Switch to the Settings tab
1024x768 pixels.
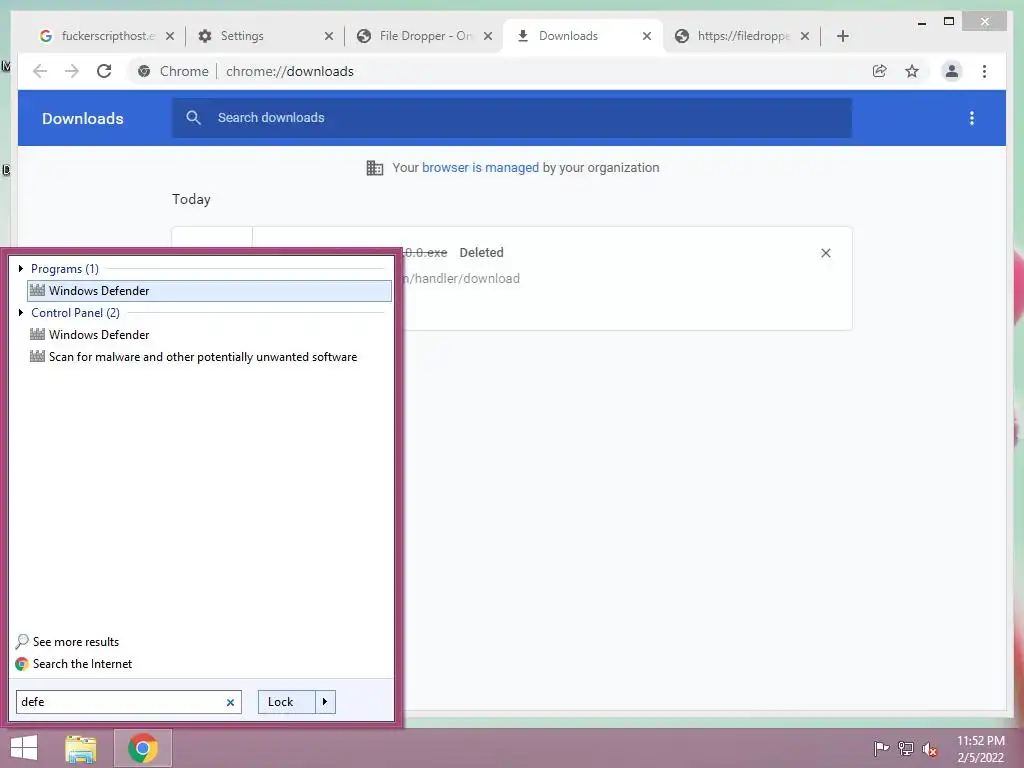[x=264, y=36]
